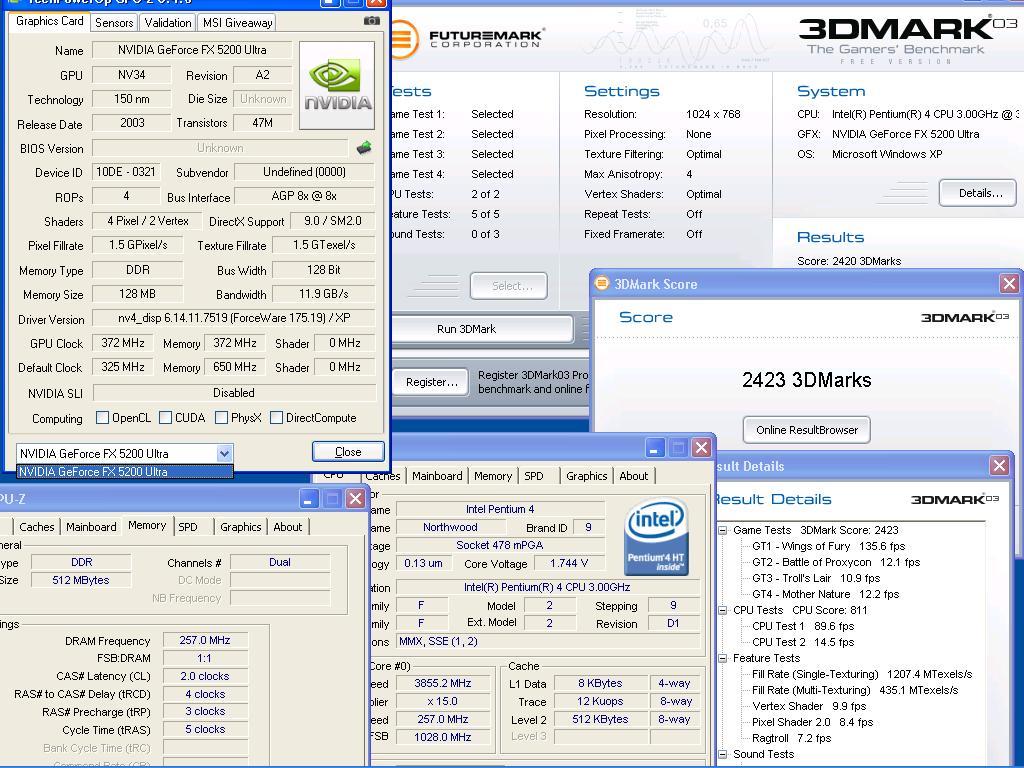Enable the PhysX checkbox
1024x768 pixels.
(221, 417)
